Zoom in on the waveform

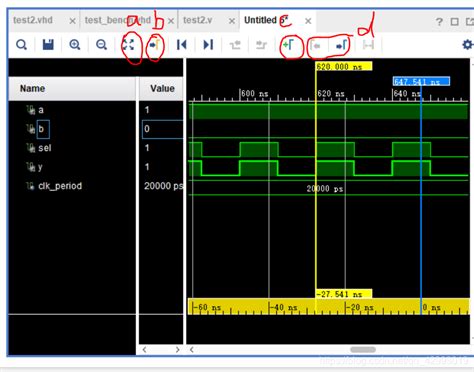point(75,45)
